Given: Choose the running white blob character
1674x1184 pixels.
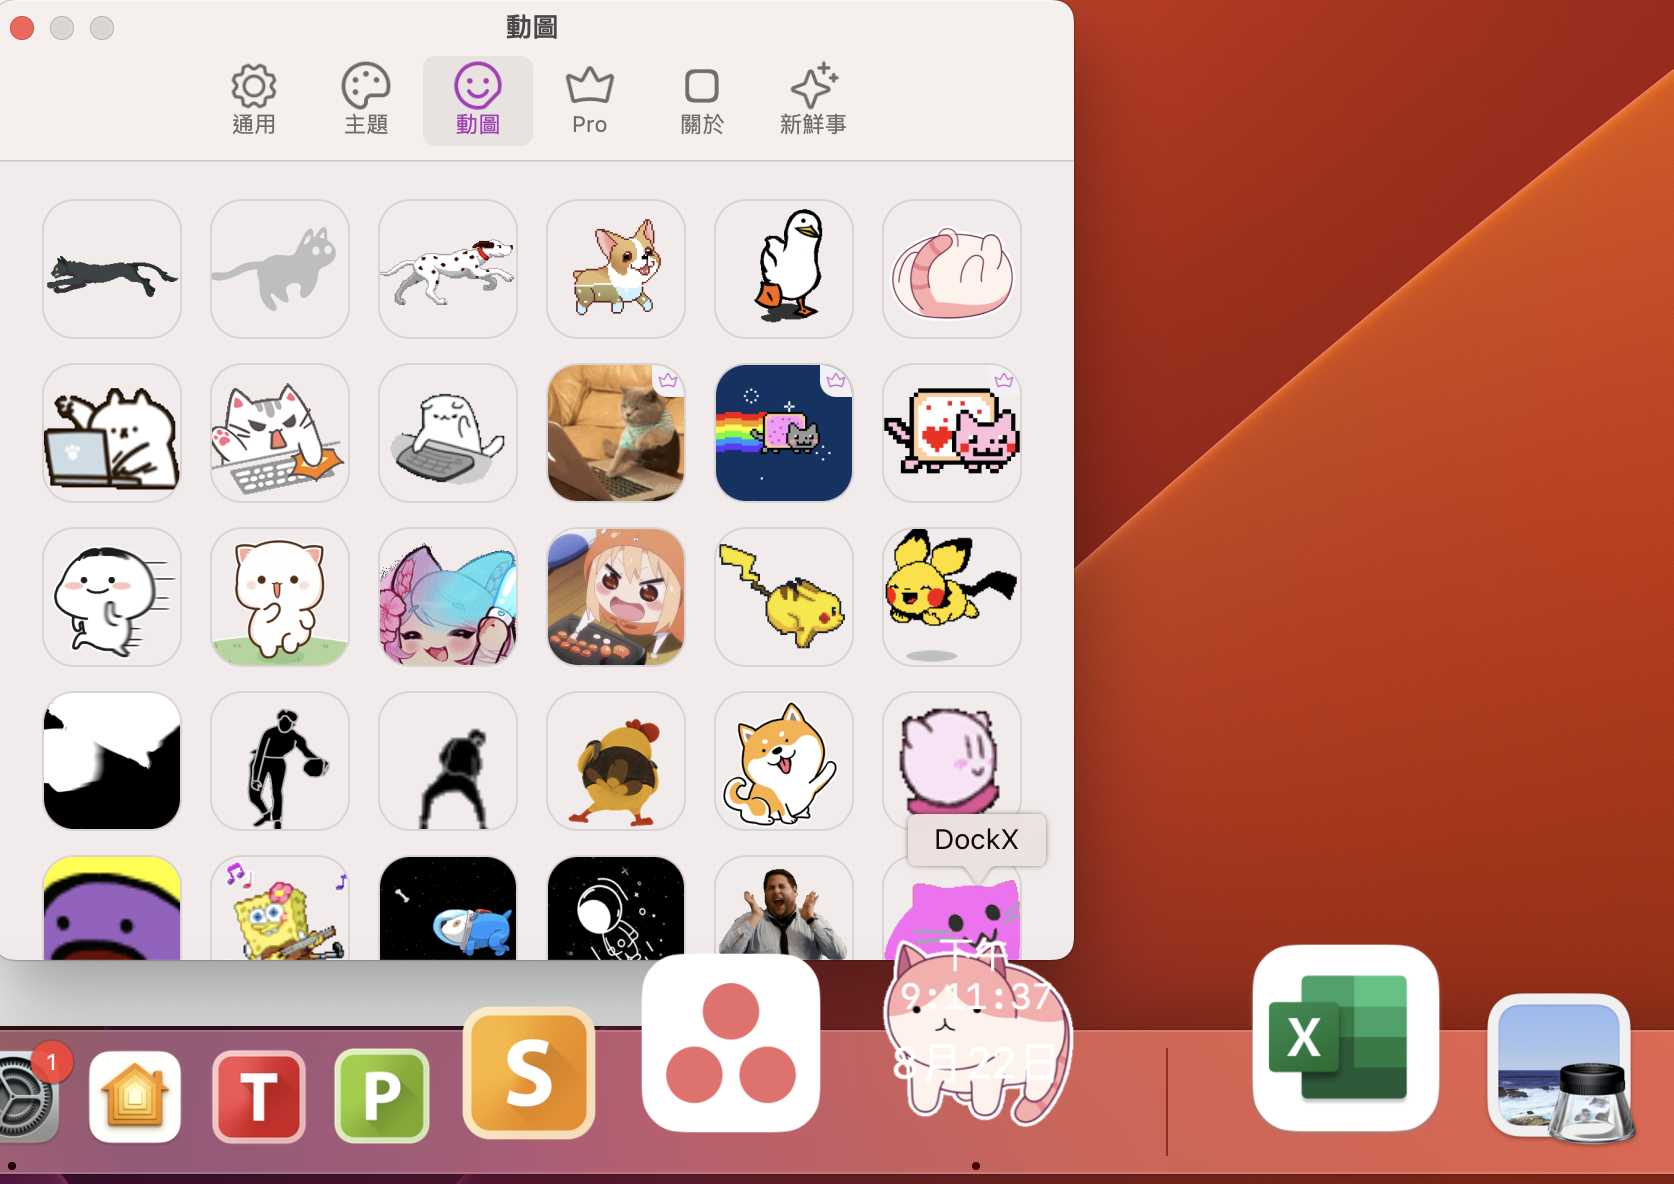Looking at the screenshot, I should (112, 597).
